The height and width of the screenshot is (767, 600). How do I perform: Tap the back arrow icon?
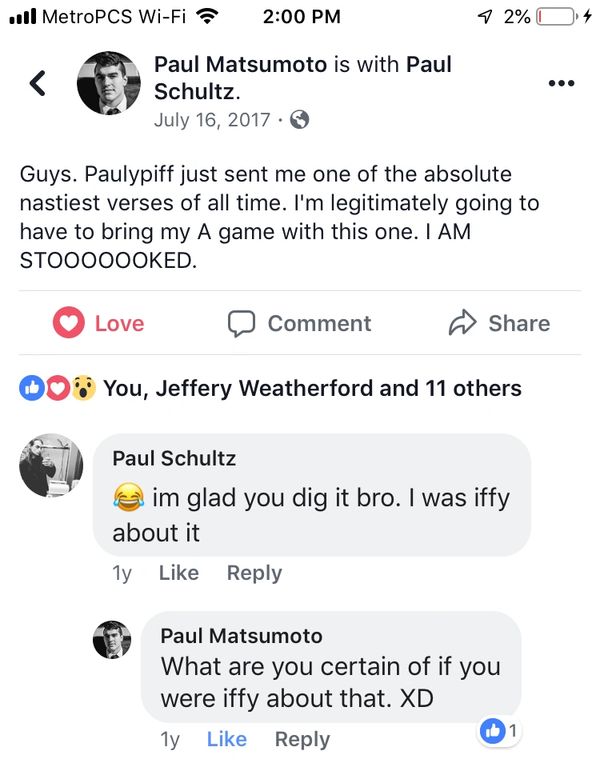click(x=38, y=83)
